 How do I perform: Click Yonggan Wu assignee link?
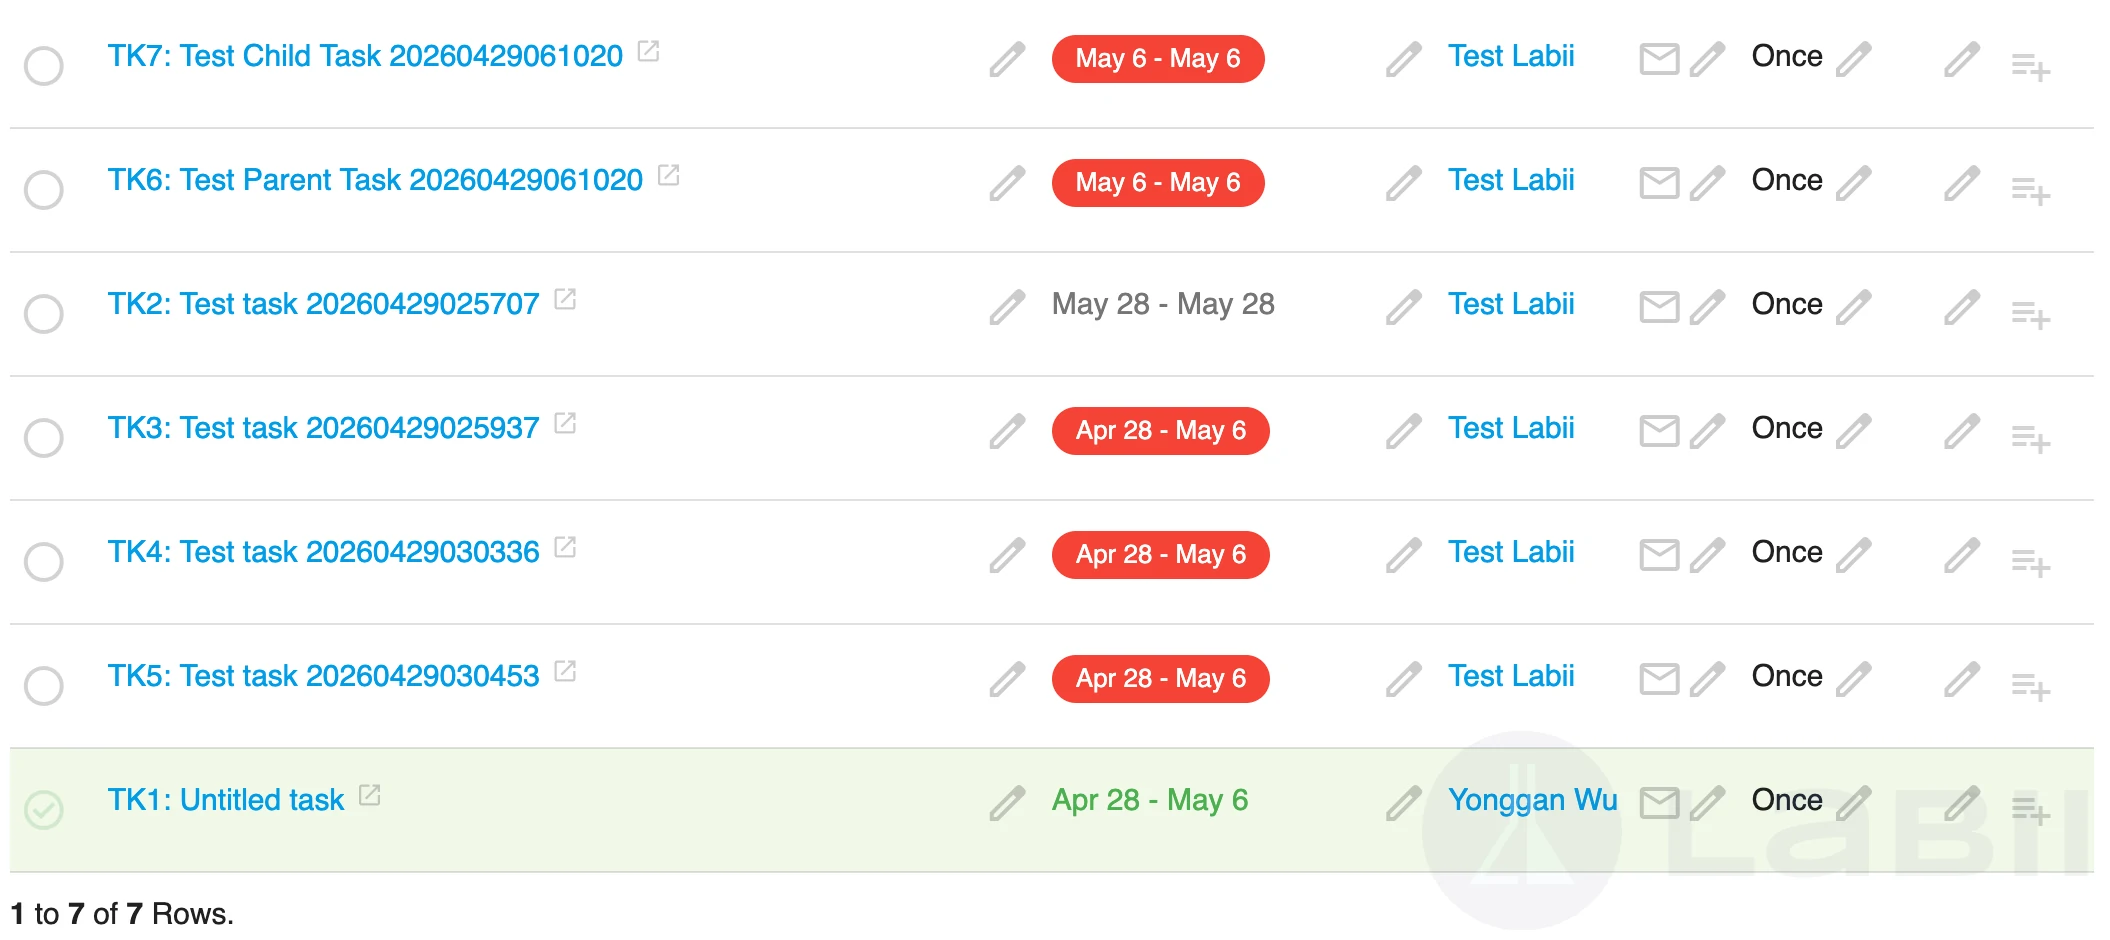pyautogui.click(x=1532, y=800)
